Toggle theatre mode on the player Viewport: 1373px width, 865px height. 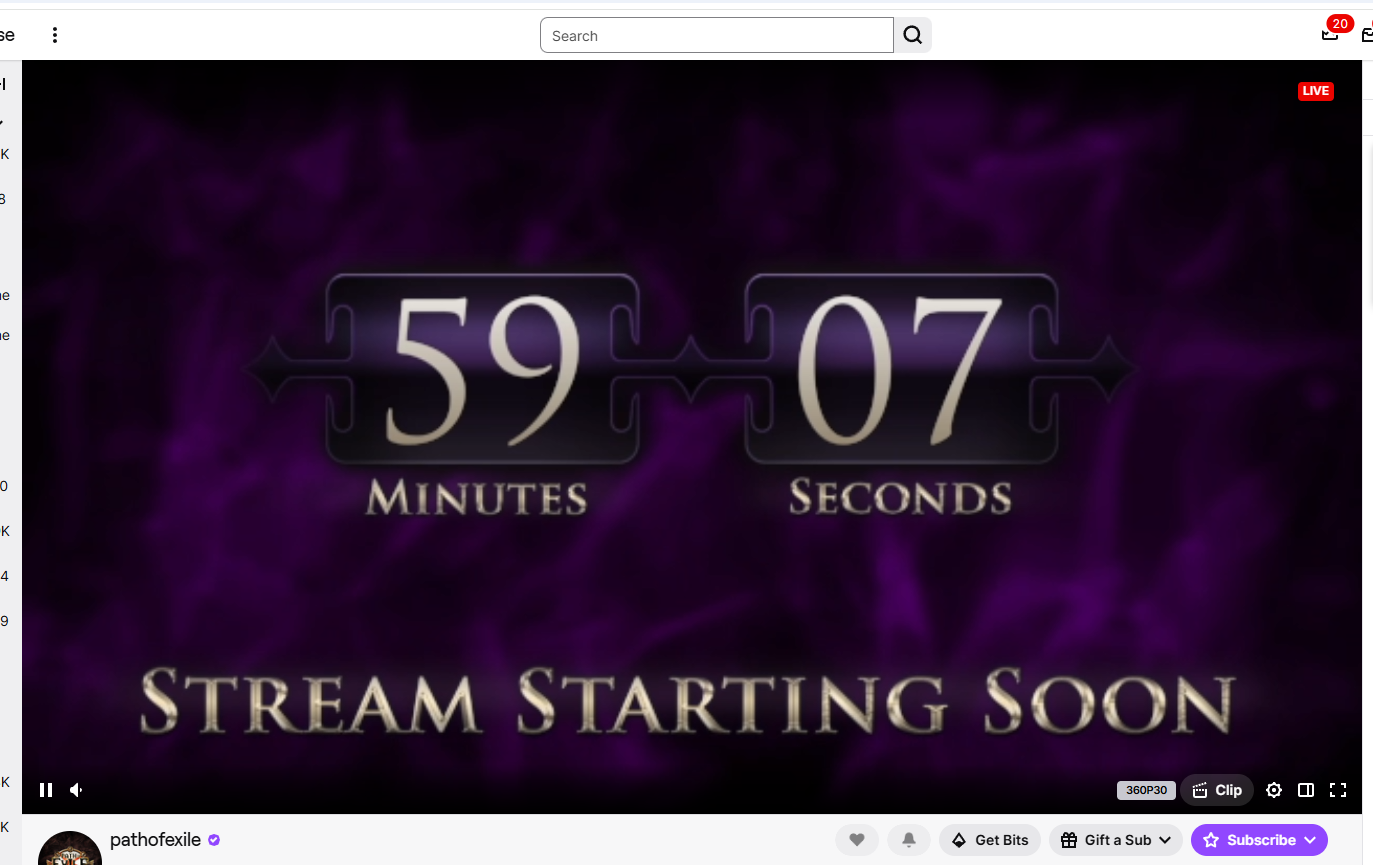click(1306, 790)
